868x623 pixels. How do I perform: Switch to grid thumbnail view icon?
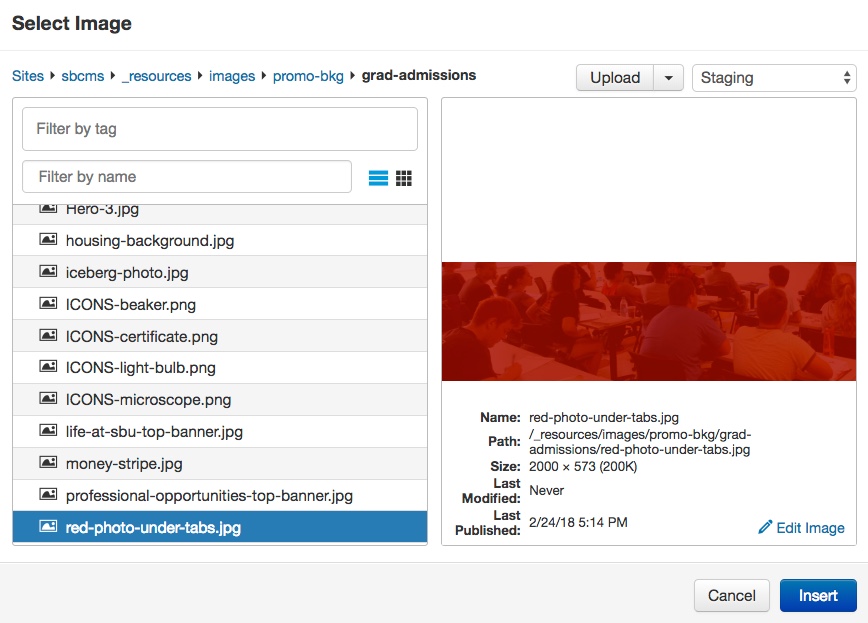[x=404, y=178]
